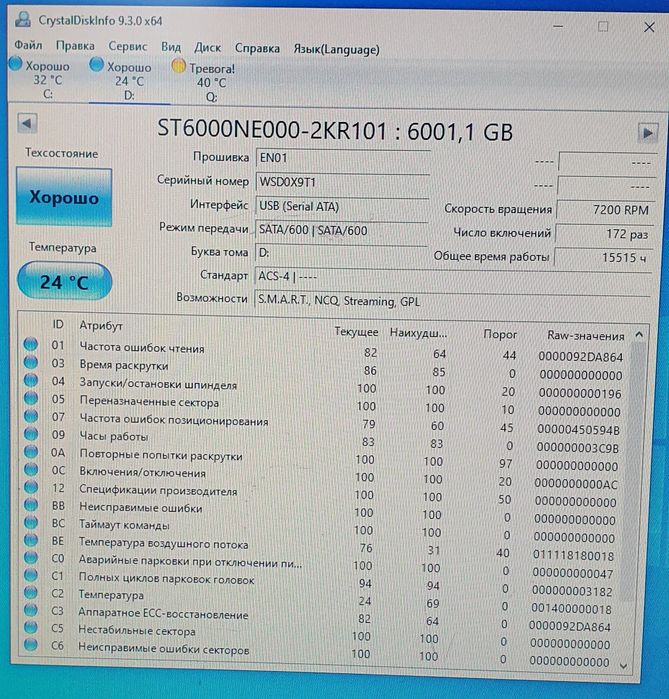
Task: Click status circle of attribute C2
Action: coord(31,592)
